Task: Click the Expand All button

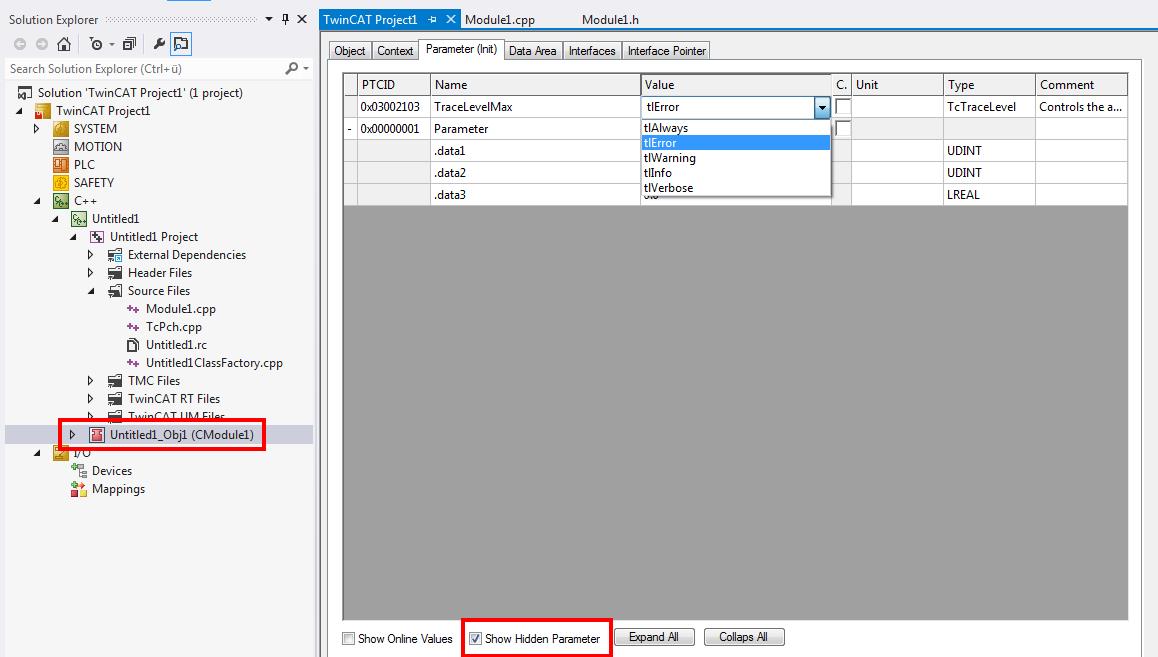Action: click(654, 637)
